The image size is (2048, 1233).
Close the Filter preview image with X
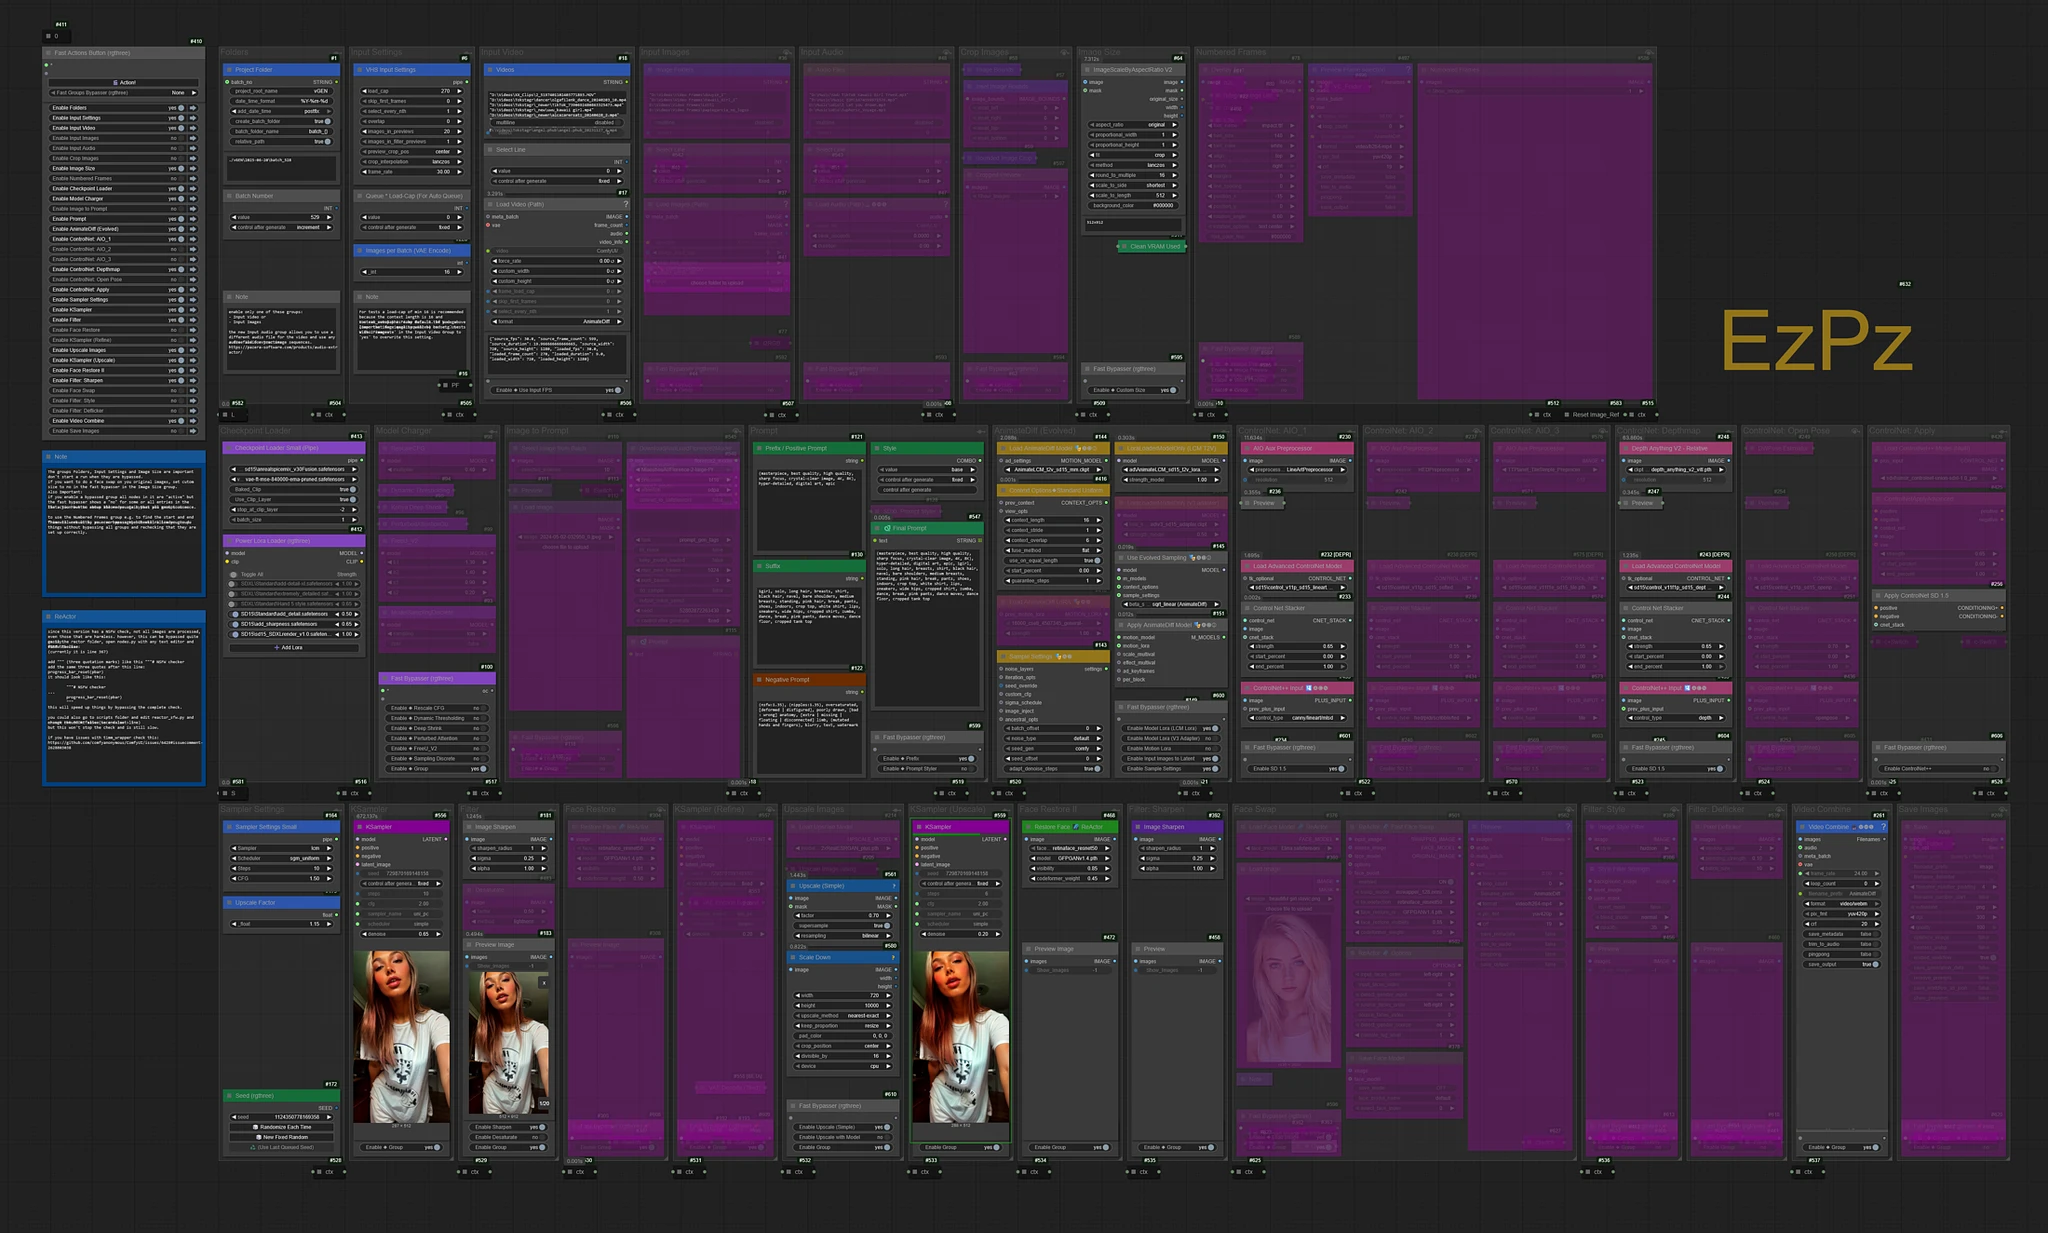click(x=544, y=982)
